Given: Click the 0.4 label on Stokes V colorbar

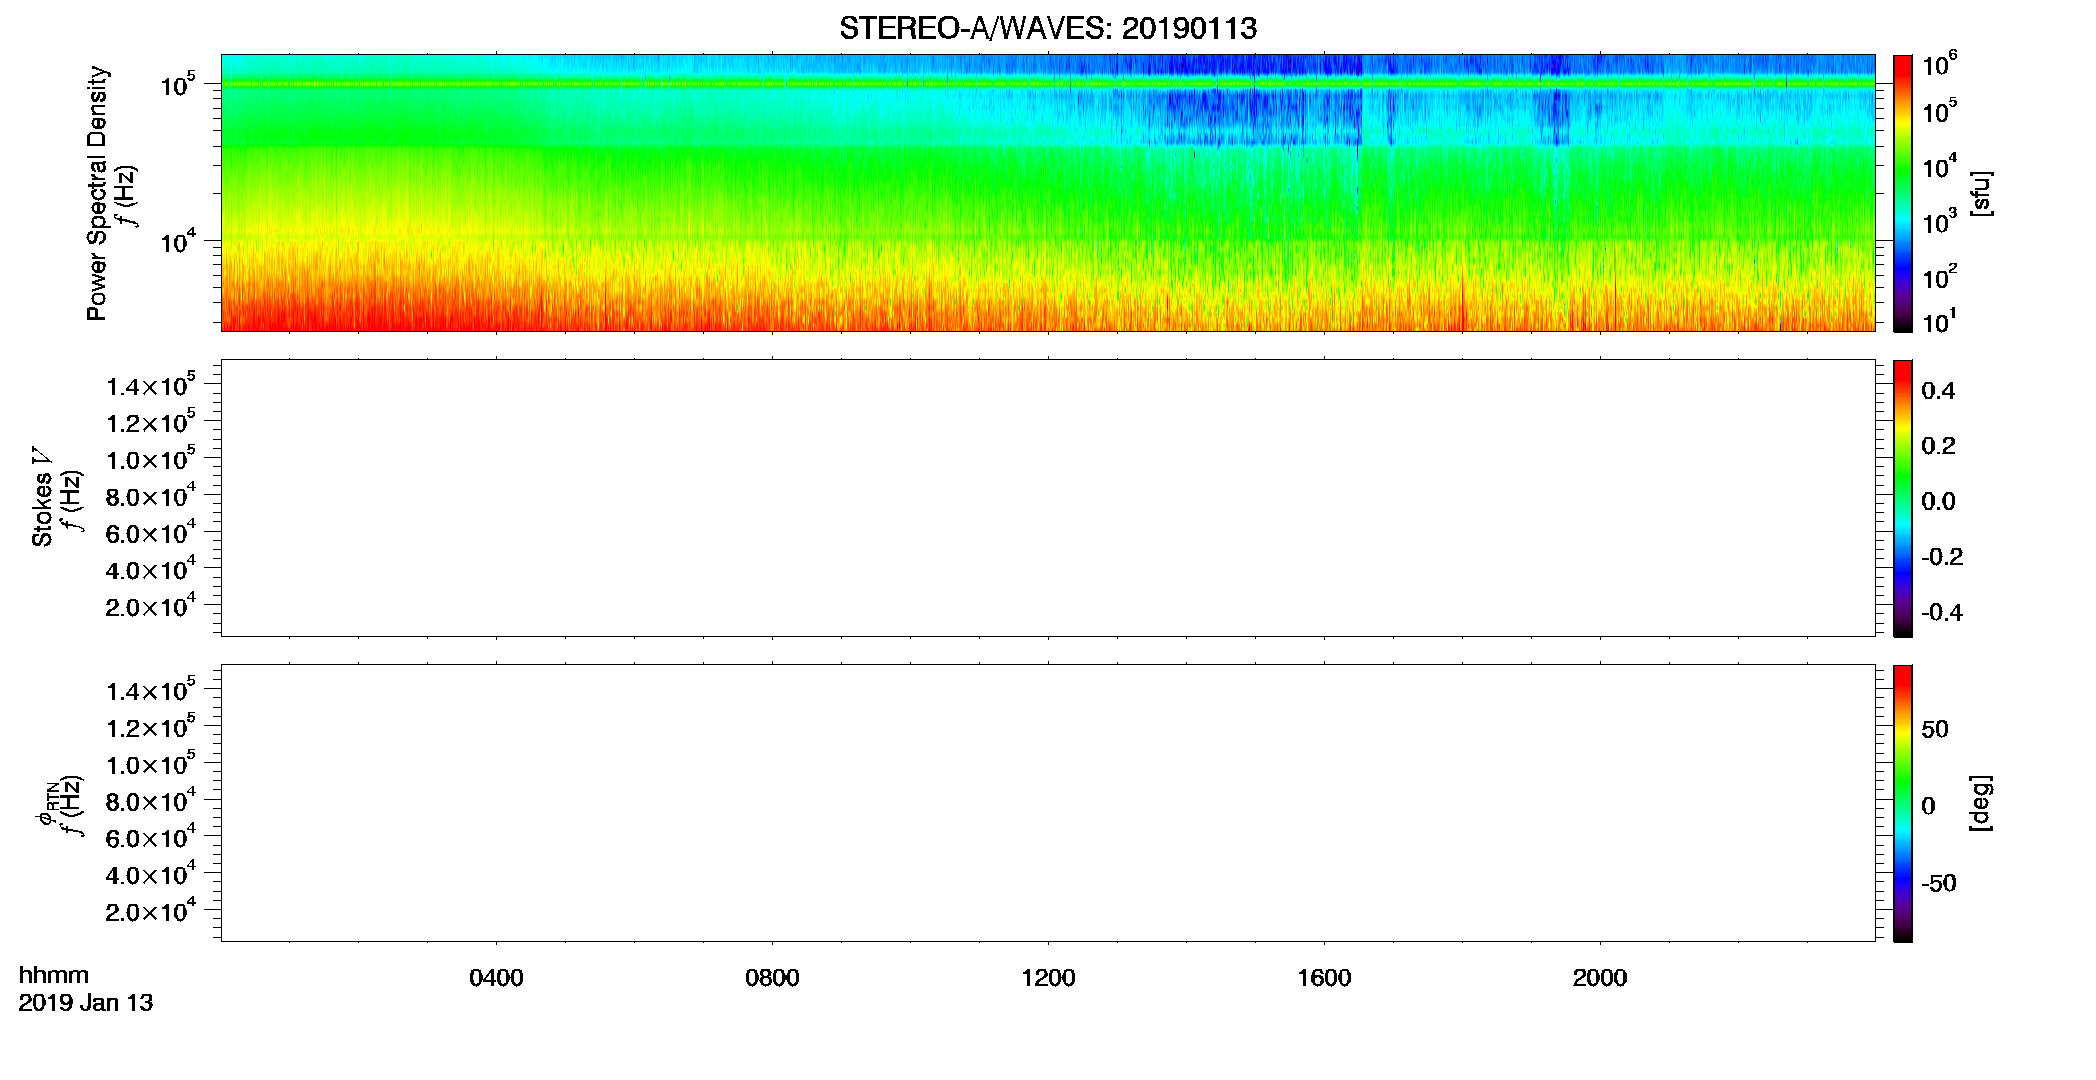Looking at the screenshot, I should (x=1938, y=391).
